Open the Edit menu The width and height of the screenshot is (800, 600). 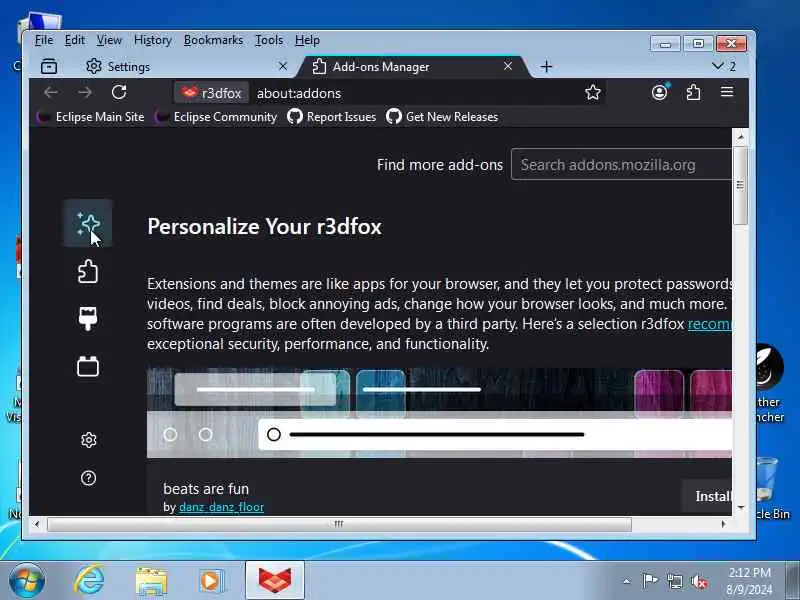pyautogui.click(x=74, y=40)
